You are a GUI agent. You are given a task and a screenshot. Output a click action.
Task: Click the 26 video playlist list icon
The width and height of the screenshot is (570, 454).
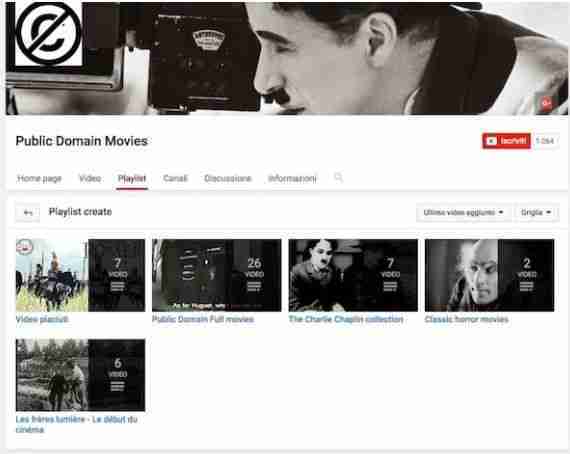pyautogui.click(x=254, y=286)
